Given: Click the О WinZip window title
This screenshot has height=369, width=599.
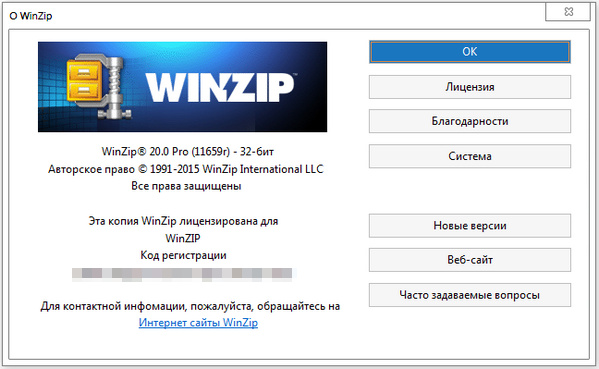Looking at the screenshot, I should [31, 16].
